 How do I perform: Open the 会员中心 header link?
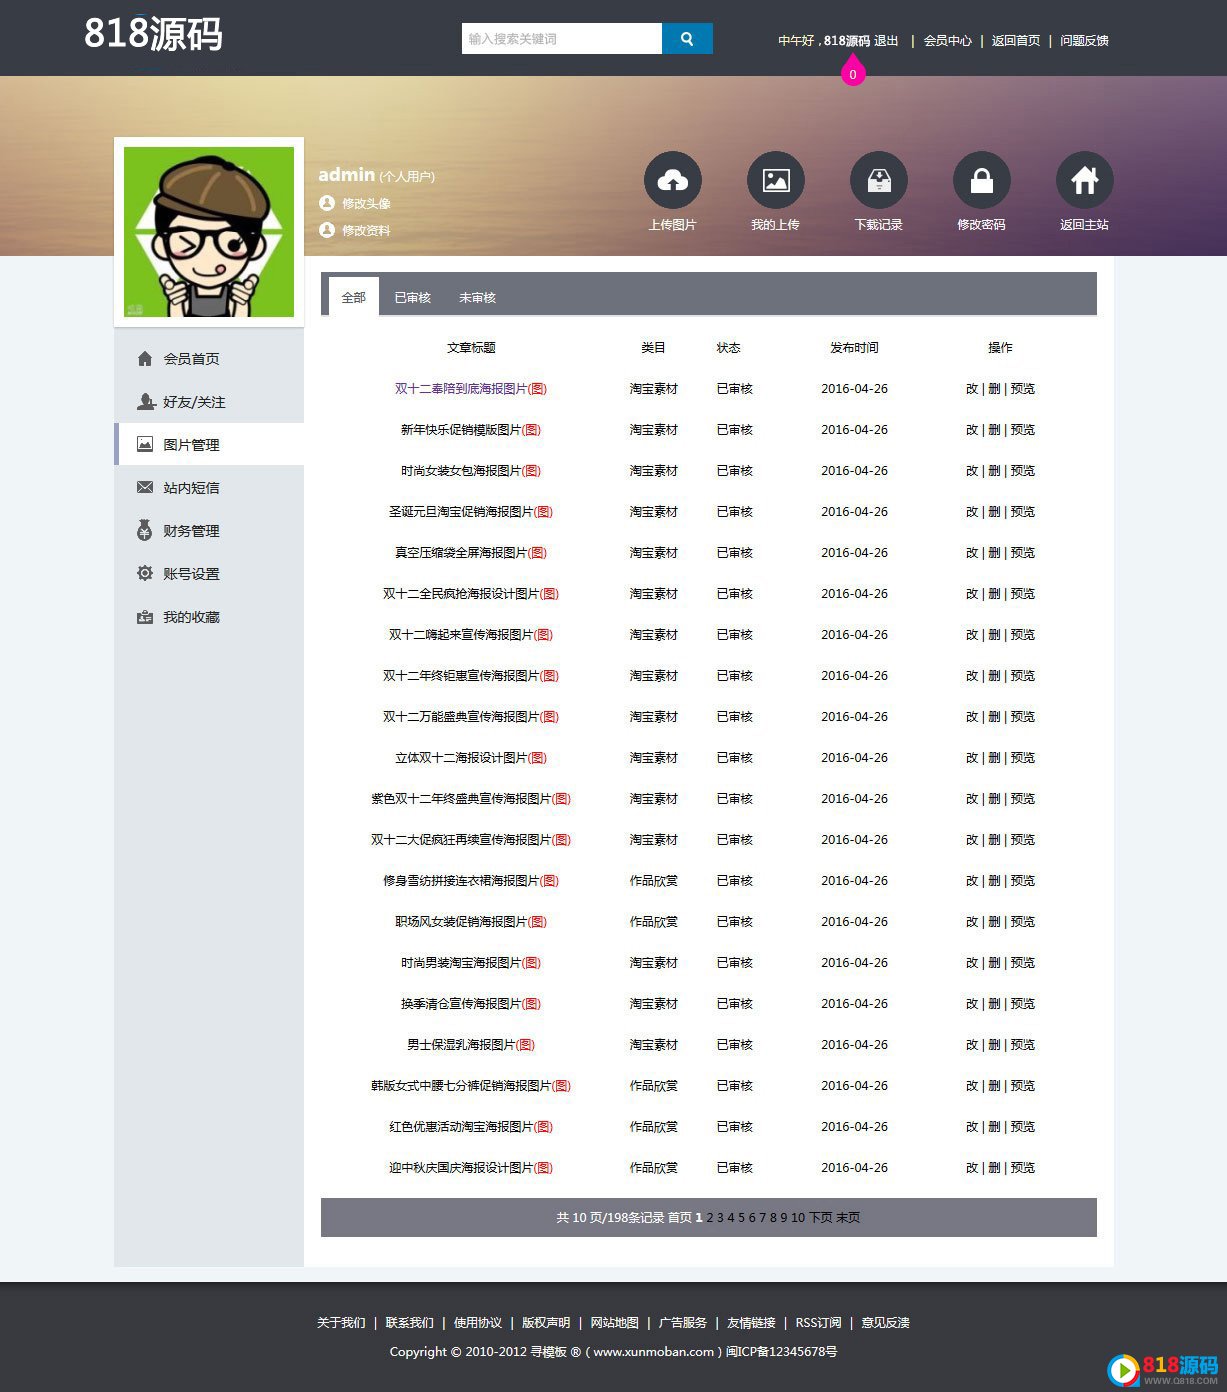click(947, 41)
